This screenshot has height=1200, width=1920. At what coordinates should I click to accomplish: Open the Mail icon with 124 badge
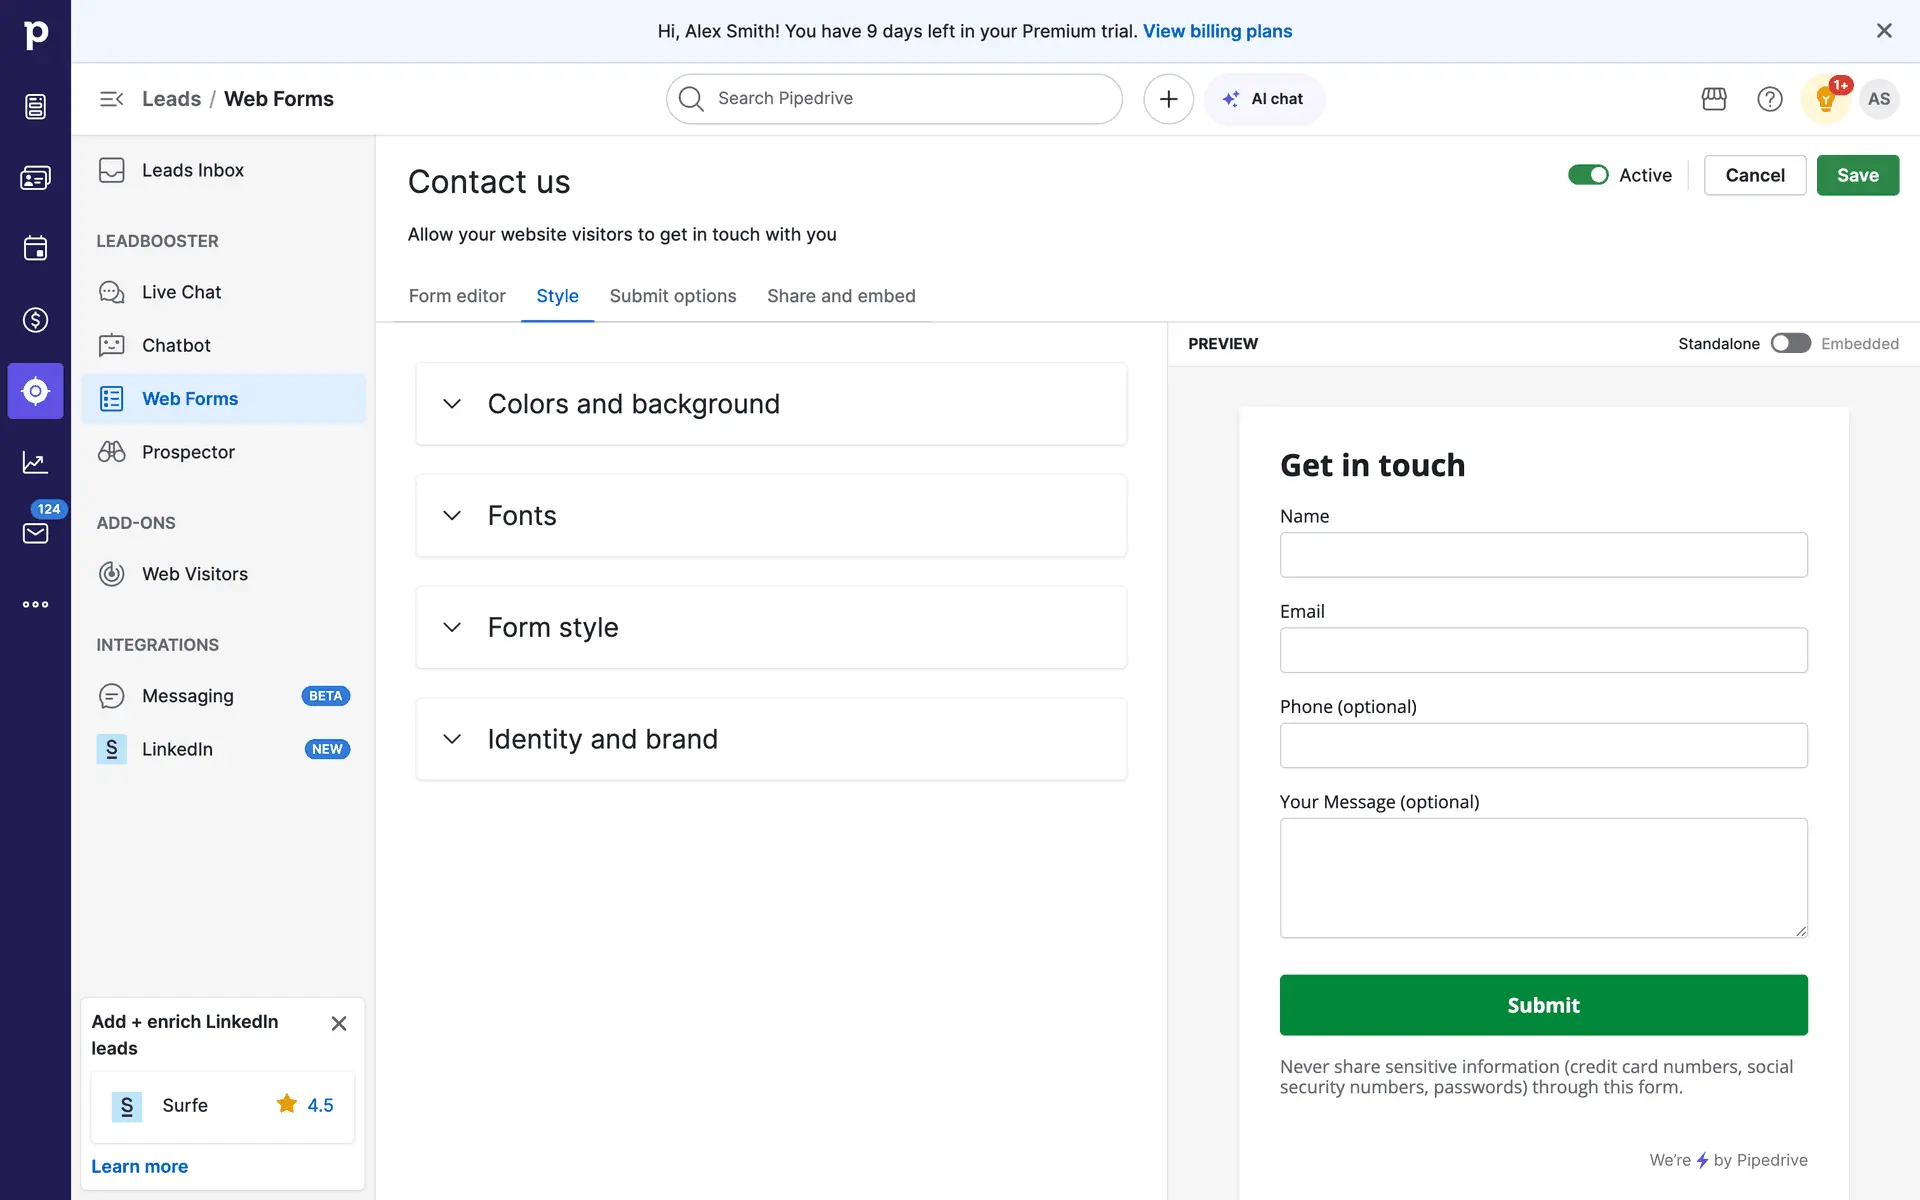click(35, 532)
